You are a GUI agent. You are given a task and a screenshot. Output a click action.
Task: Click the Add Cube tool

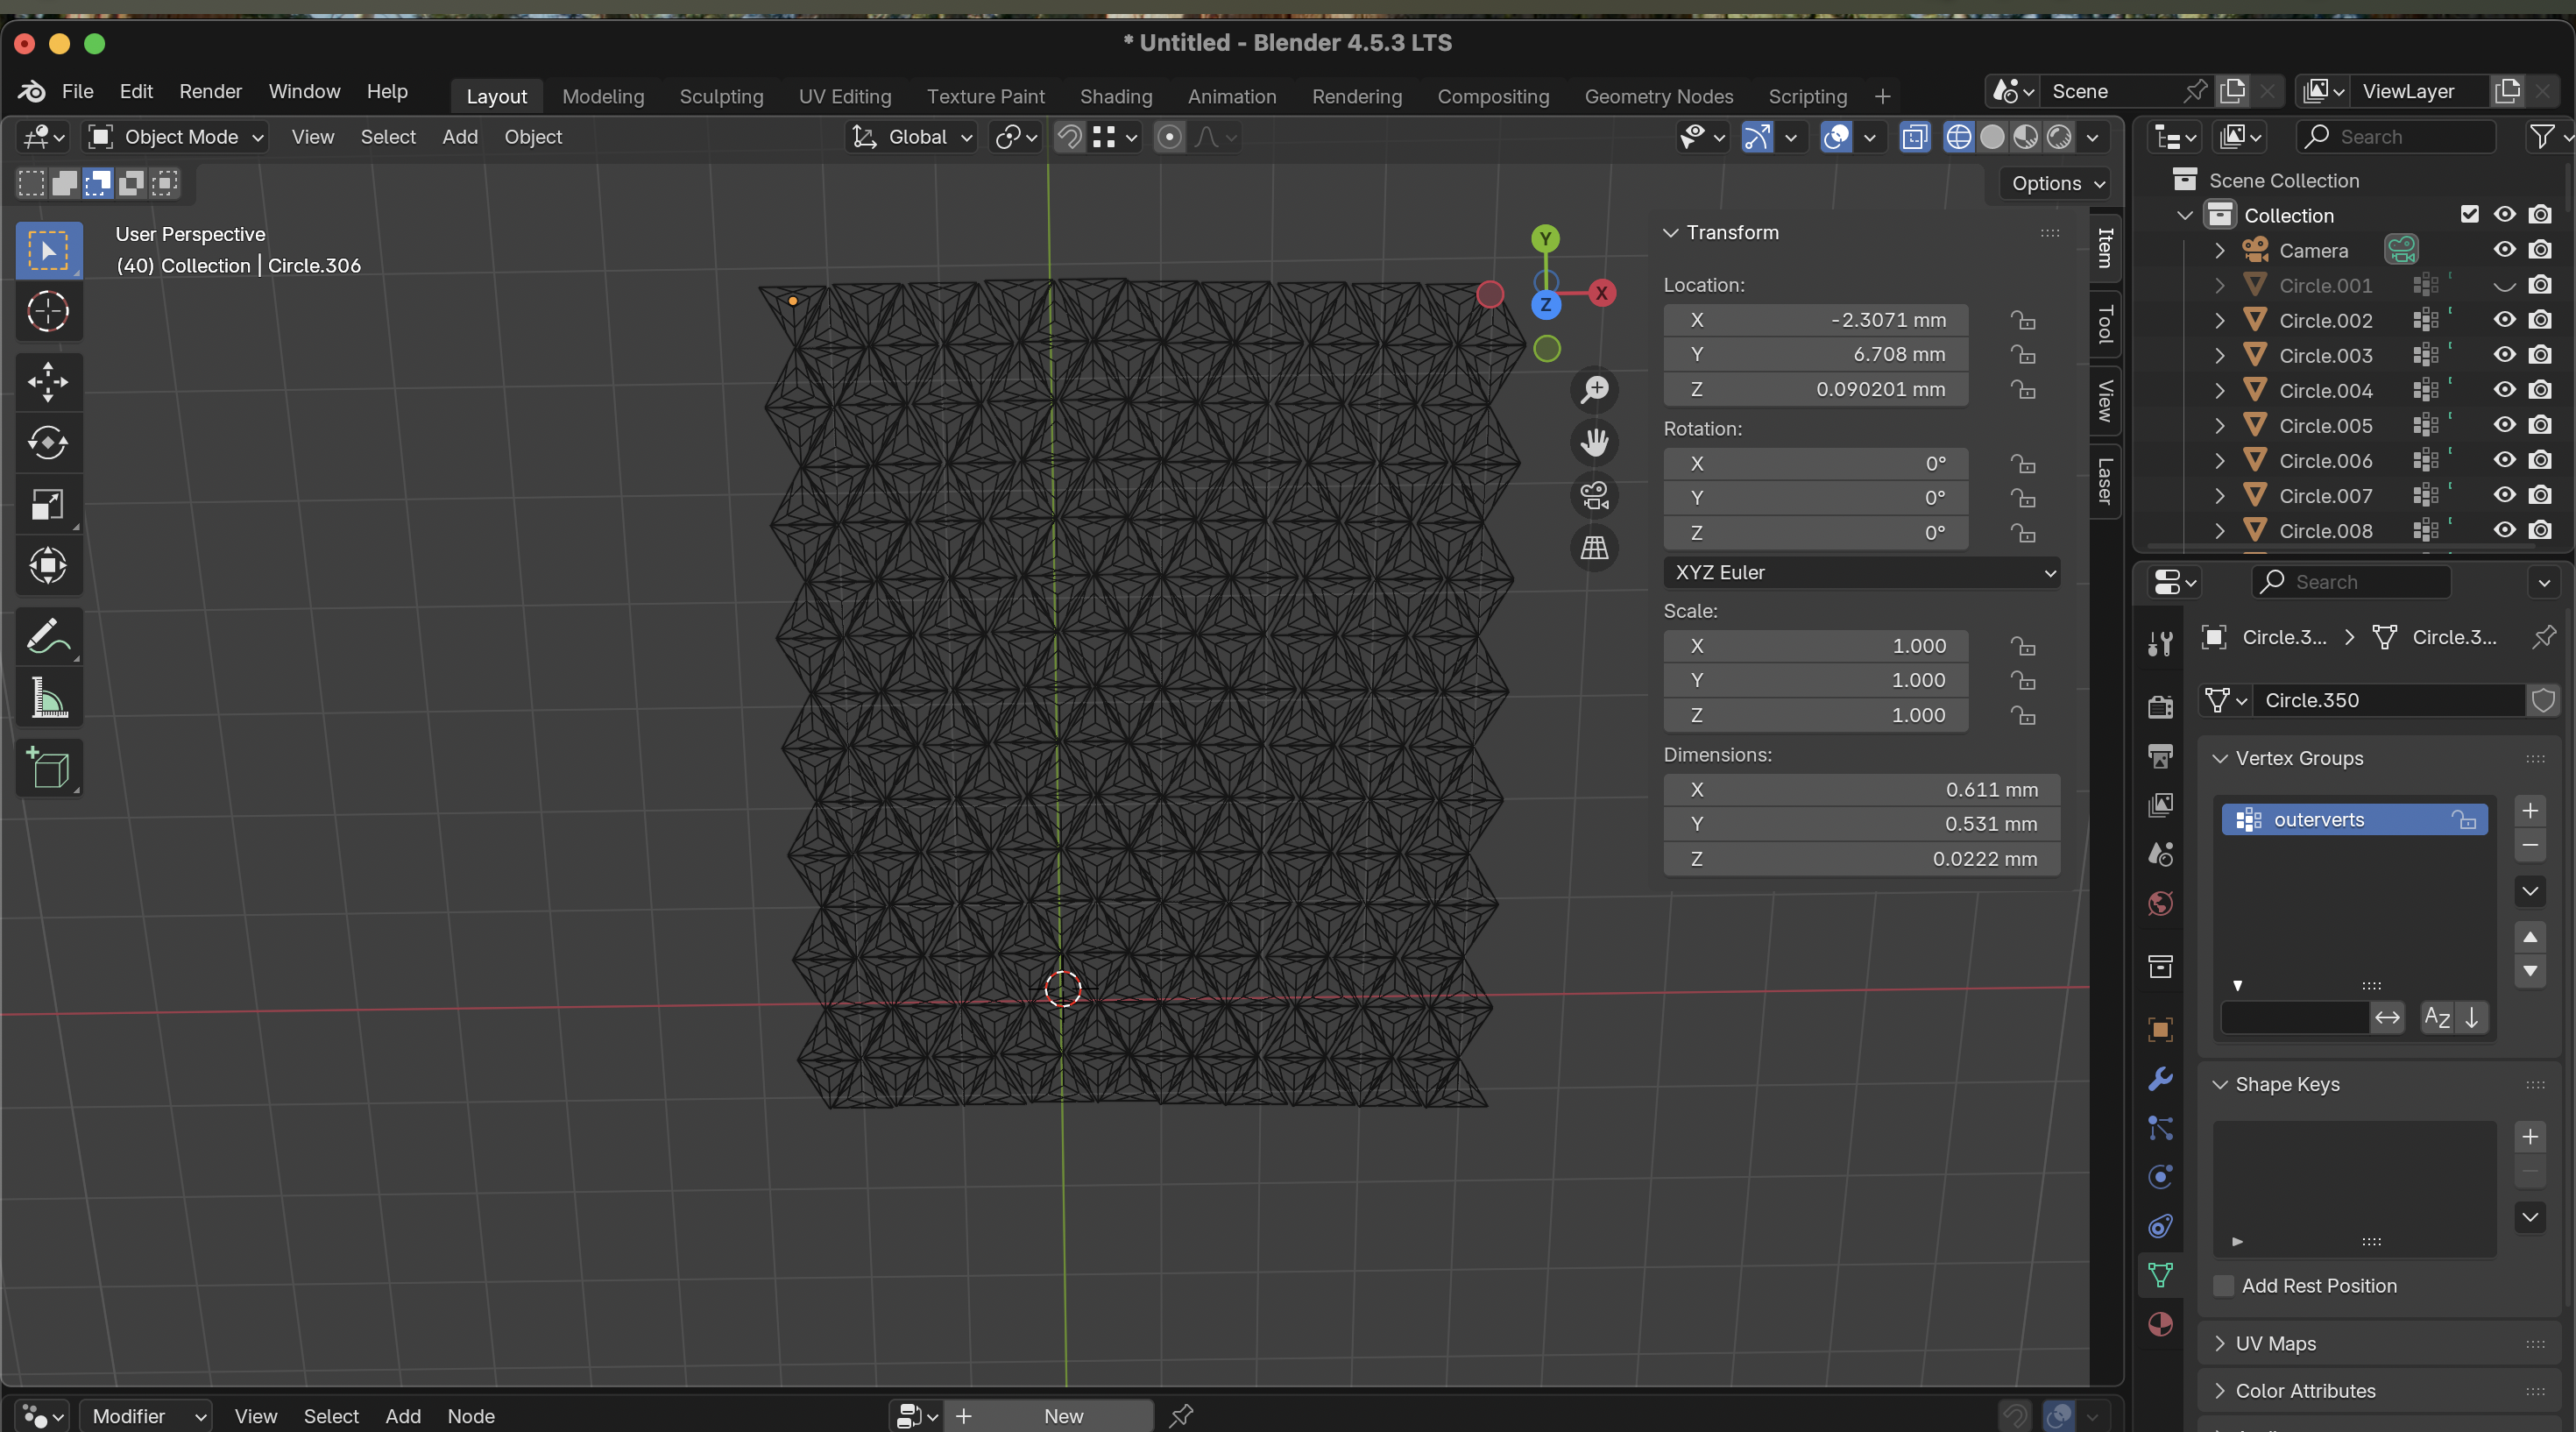[x=47, y=768]
